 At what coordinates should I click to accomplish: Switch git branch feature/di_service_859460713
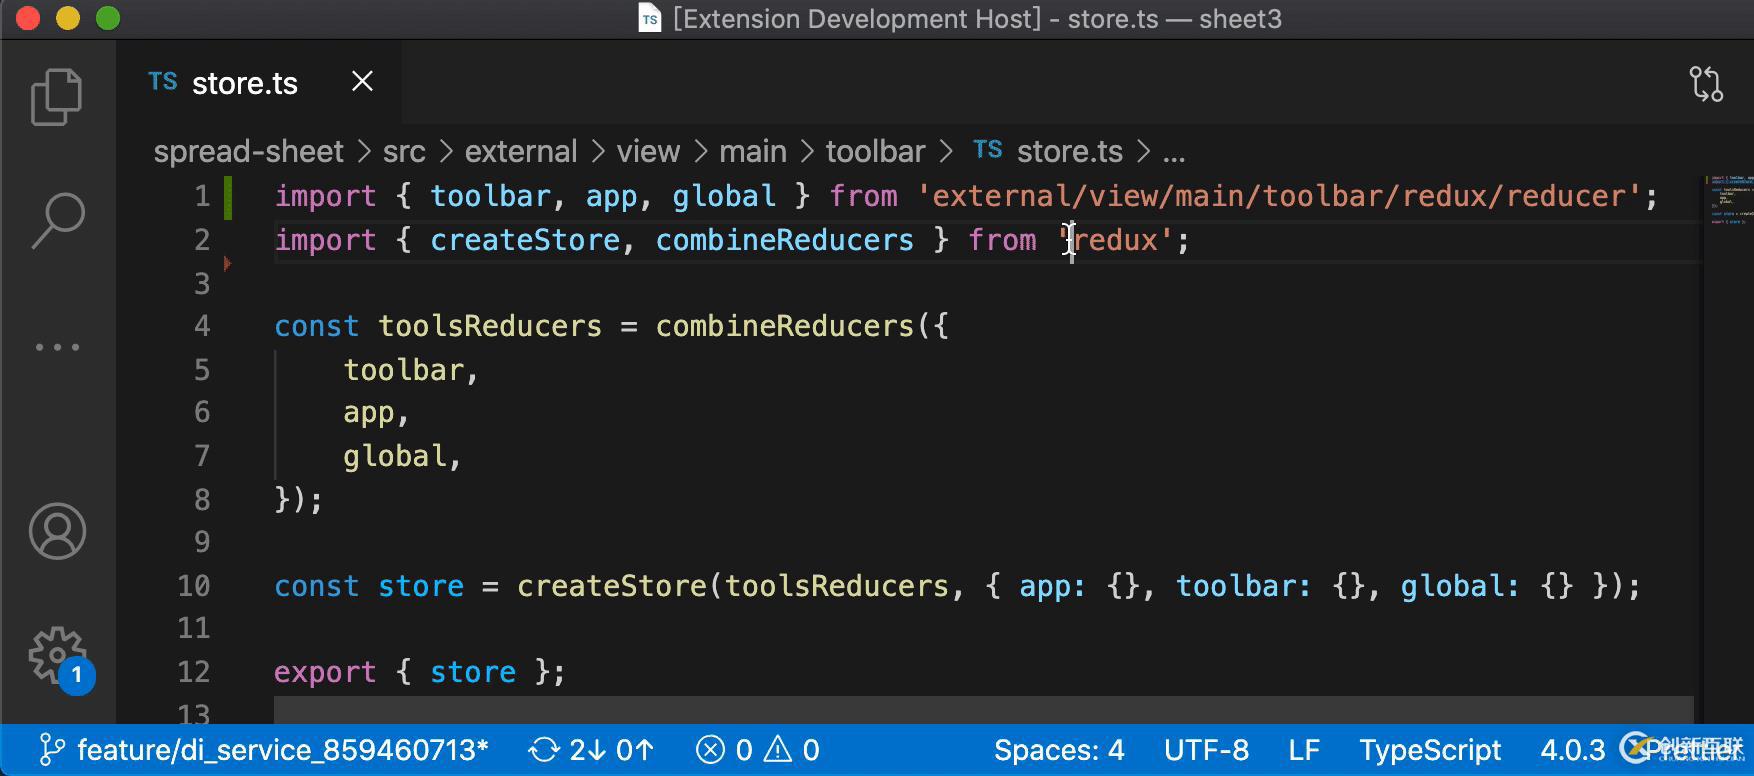click(x=265, y=750)
